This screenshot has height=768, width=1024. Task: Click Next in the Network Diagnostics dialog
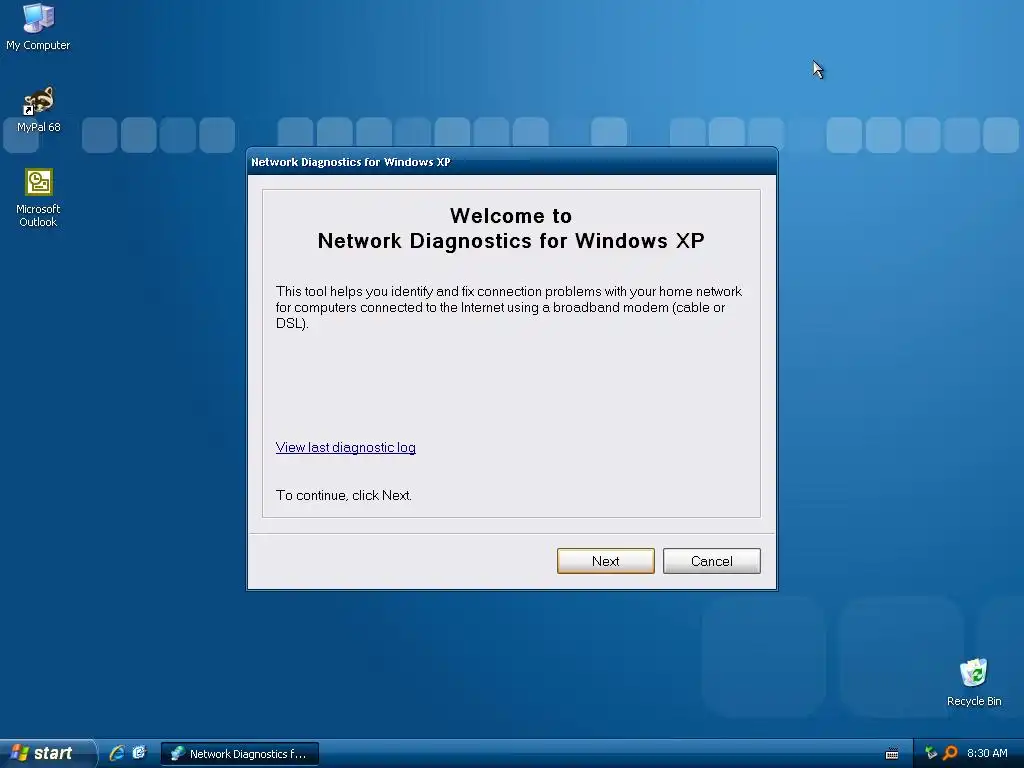point(605,561)
